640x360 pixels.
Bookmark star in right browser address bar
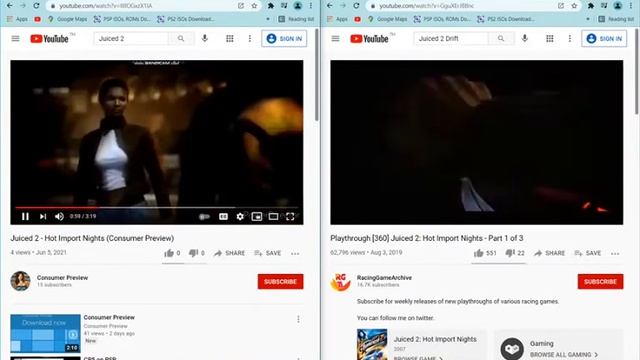click(x=574, y=6)
